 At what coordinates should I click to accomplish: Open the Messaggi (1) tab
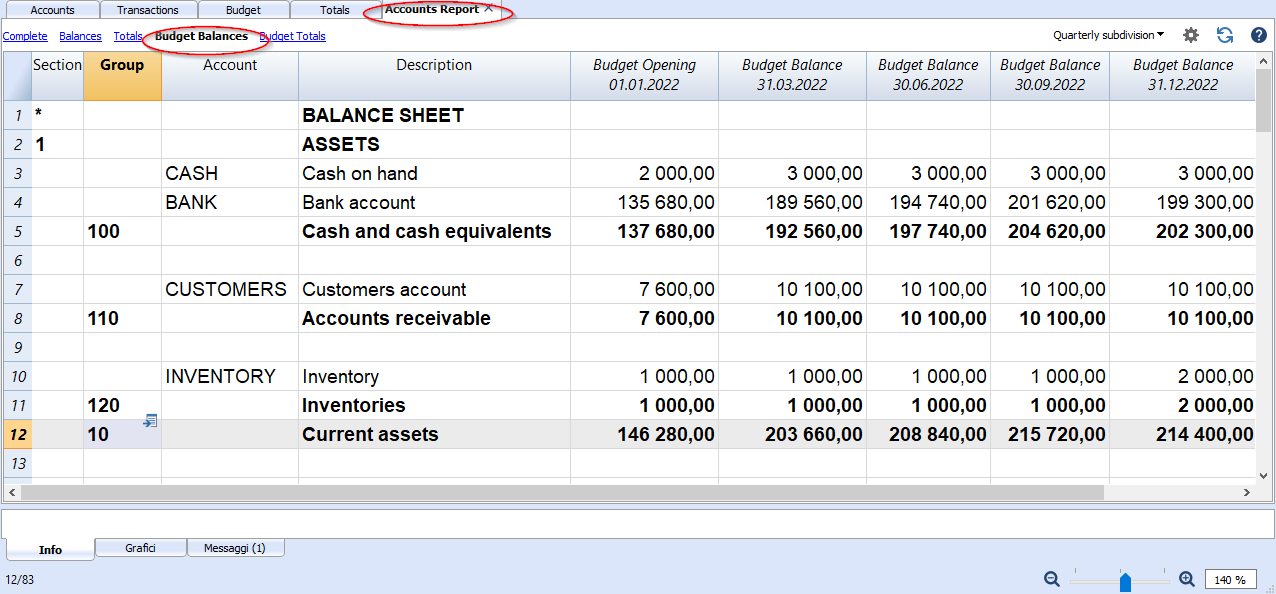coord(234,548)
